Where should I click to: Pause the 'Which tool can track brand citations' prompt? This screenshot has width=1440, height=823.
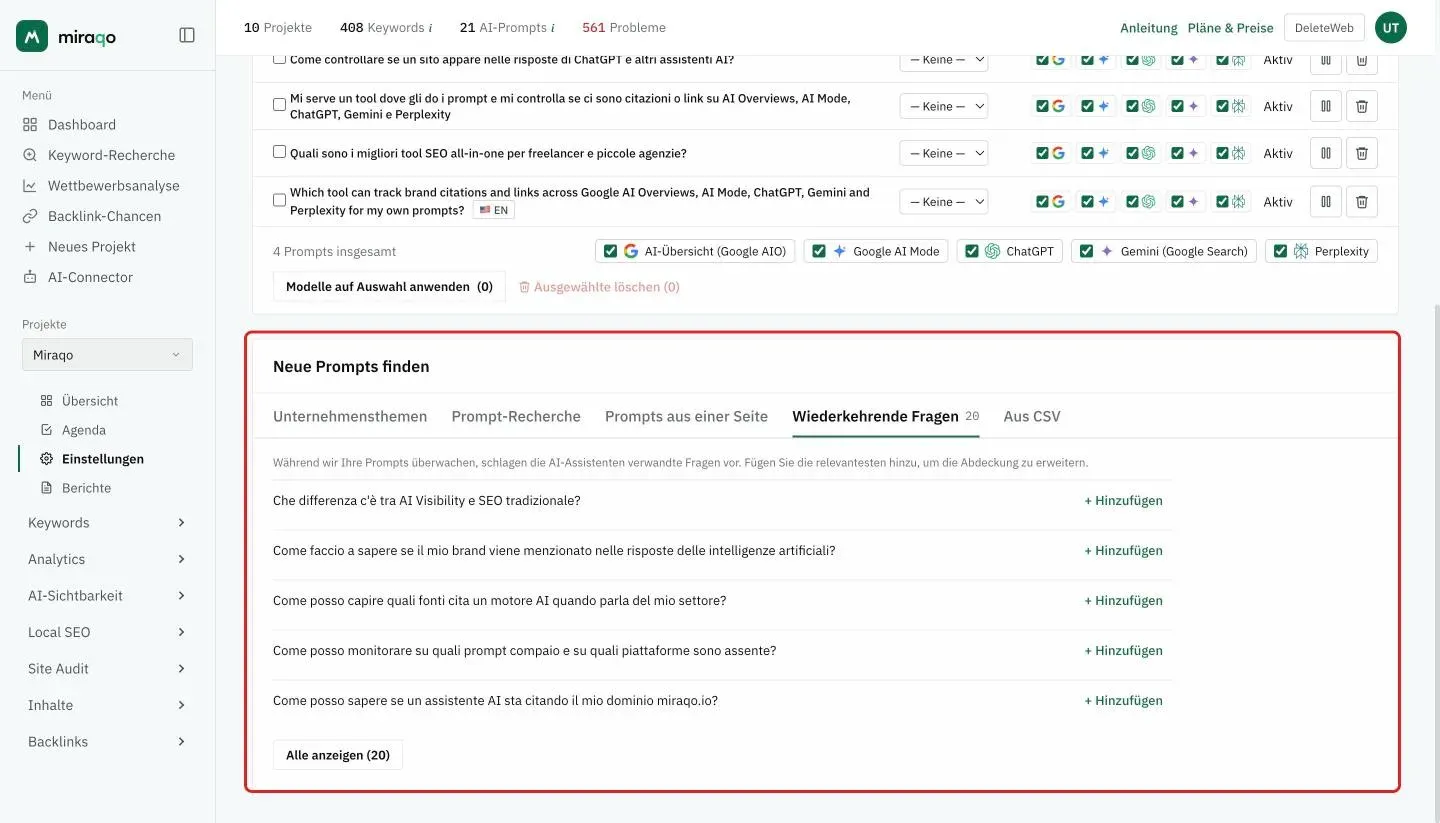point(1325,201)
